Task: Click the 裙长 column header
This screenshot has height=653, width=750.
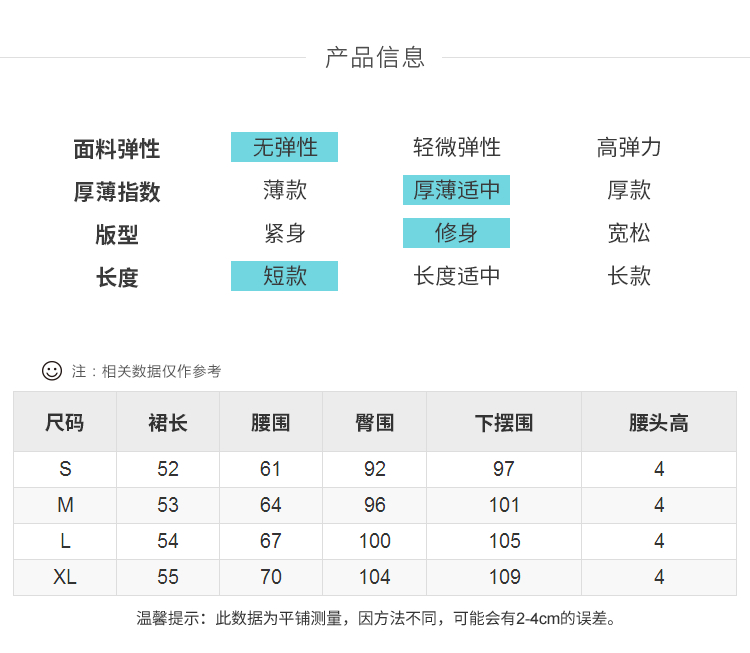Action: tap(168, 422)
